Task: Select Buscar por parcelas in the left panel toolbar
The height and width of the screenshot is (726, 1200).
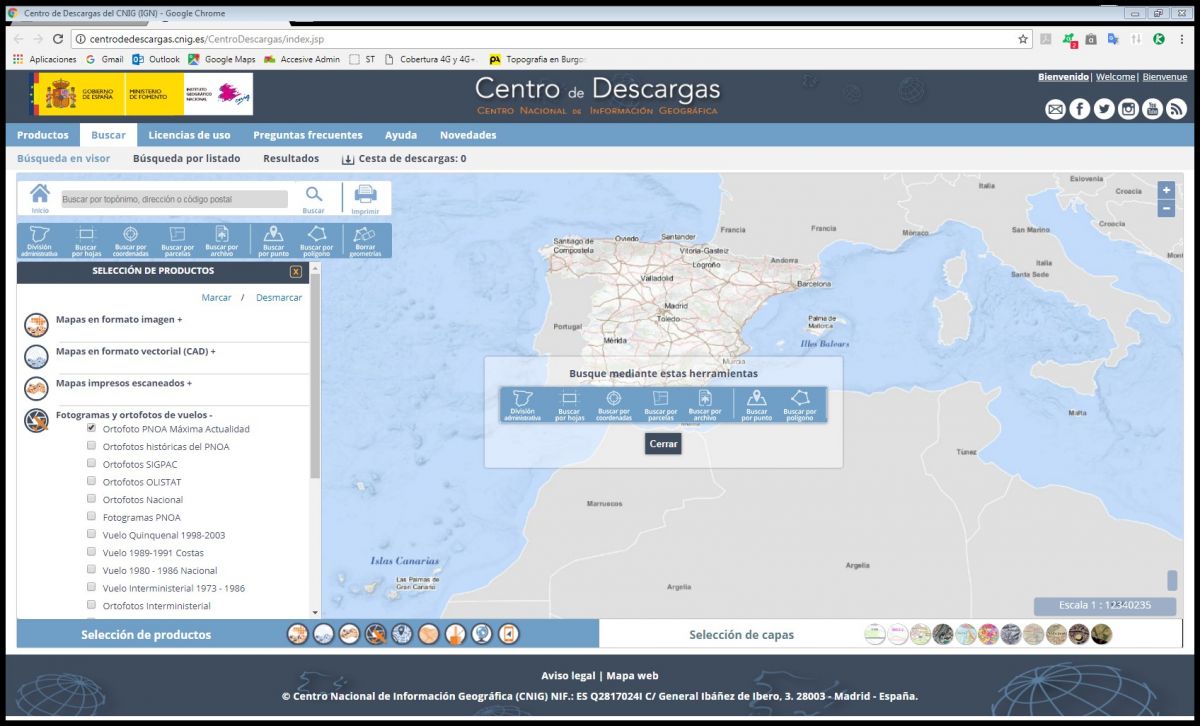Action: (177, 240)
